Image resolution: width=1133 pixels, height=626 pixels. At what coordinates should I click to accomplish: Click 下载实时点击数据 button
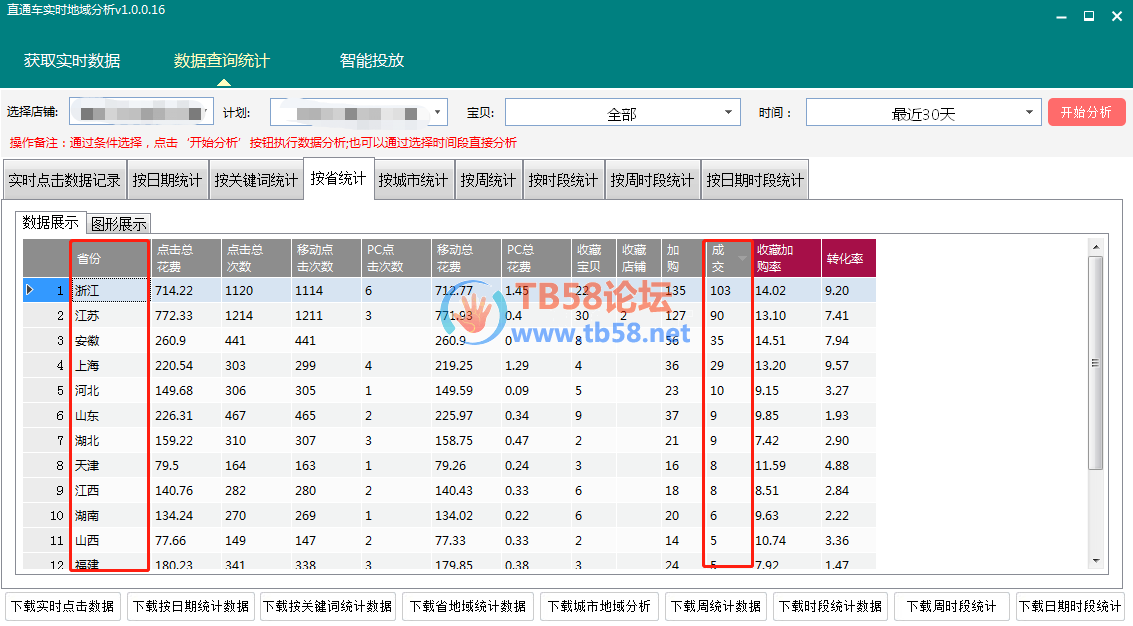(x=64, y=606)
